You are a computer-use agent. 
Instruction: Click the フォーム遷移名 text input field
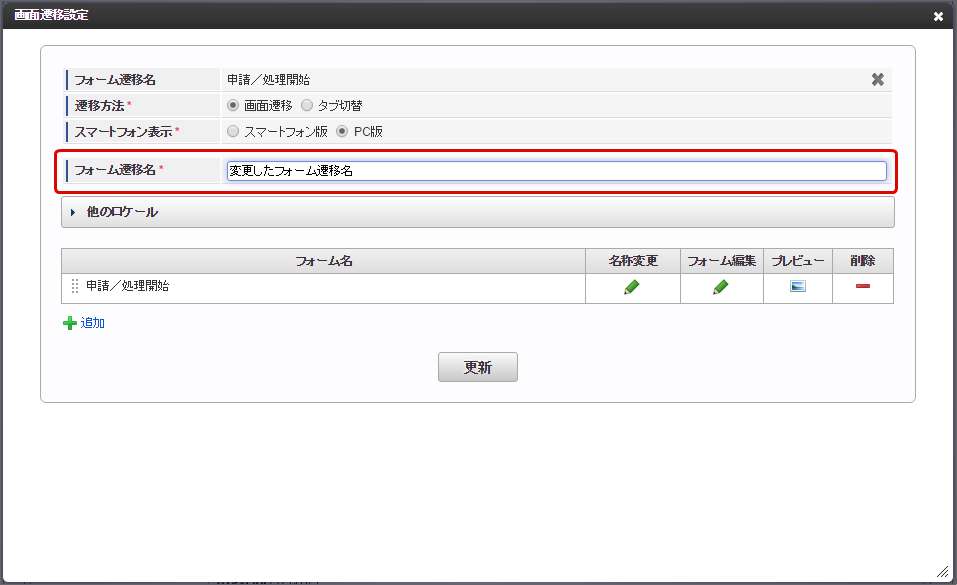coord(557,171)
